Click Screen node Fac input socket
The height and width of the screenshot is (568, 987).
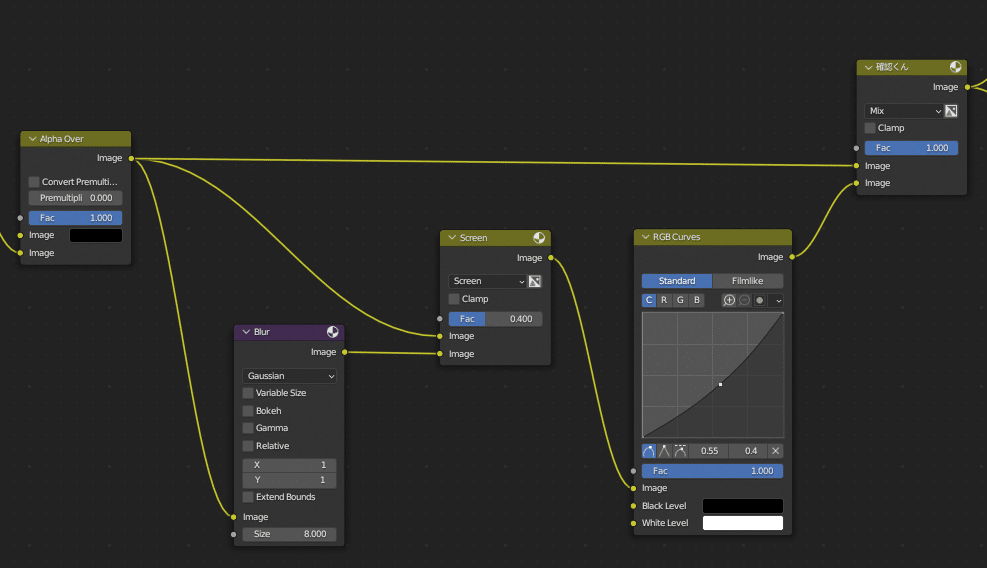click(439, 319)
